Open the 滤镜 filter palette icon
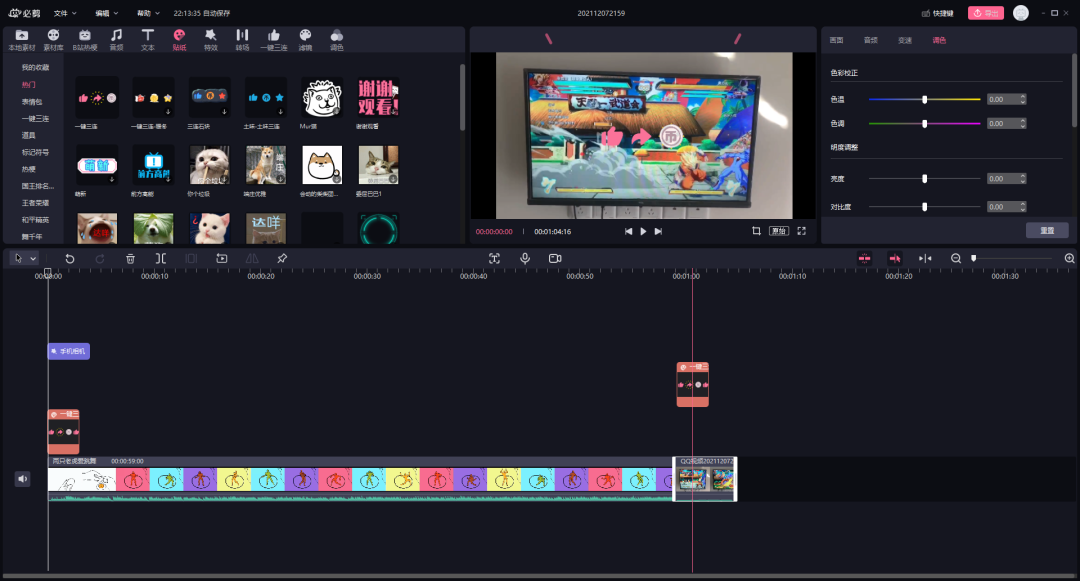The width and height of the screenshot is (1080, 581). tap(305, 39)
